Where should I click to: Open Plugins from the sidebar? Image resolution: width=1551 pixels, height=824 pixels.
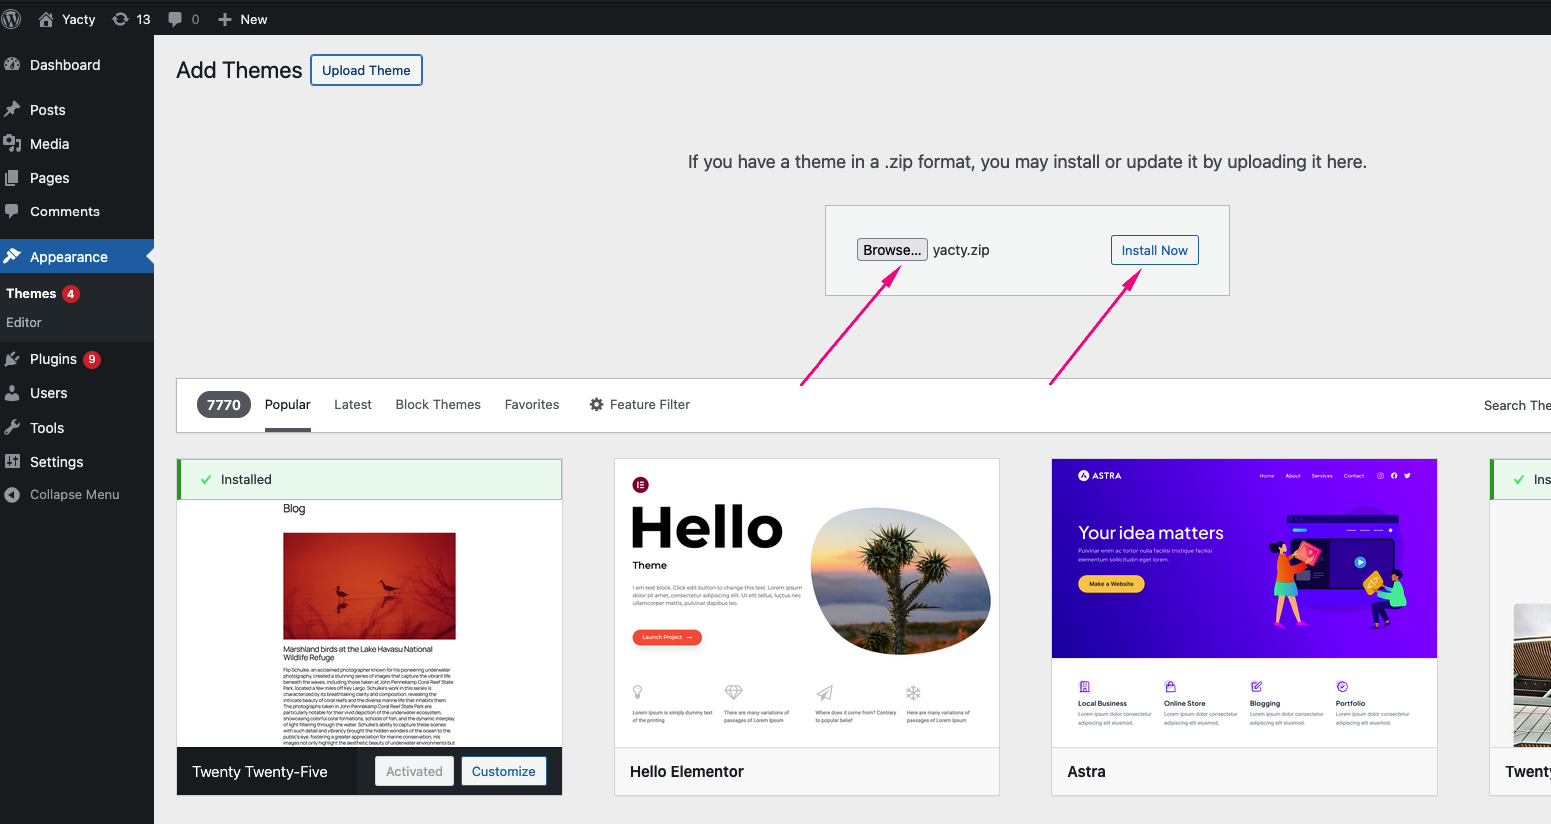(53, 359)
